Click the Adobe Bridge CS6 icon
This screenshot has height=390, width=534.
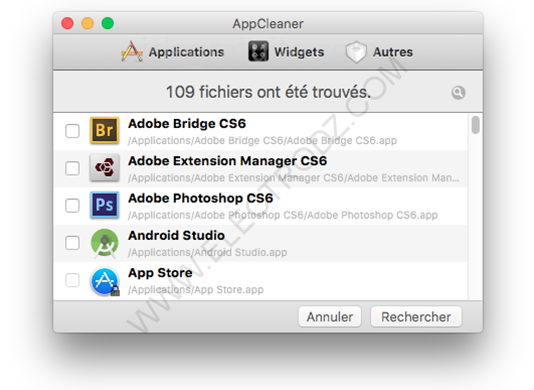pyautogui.click(x=105, y=130)
